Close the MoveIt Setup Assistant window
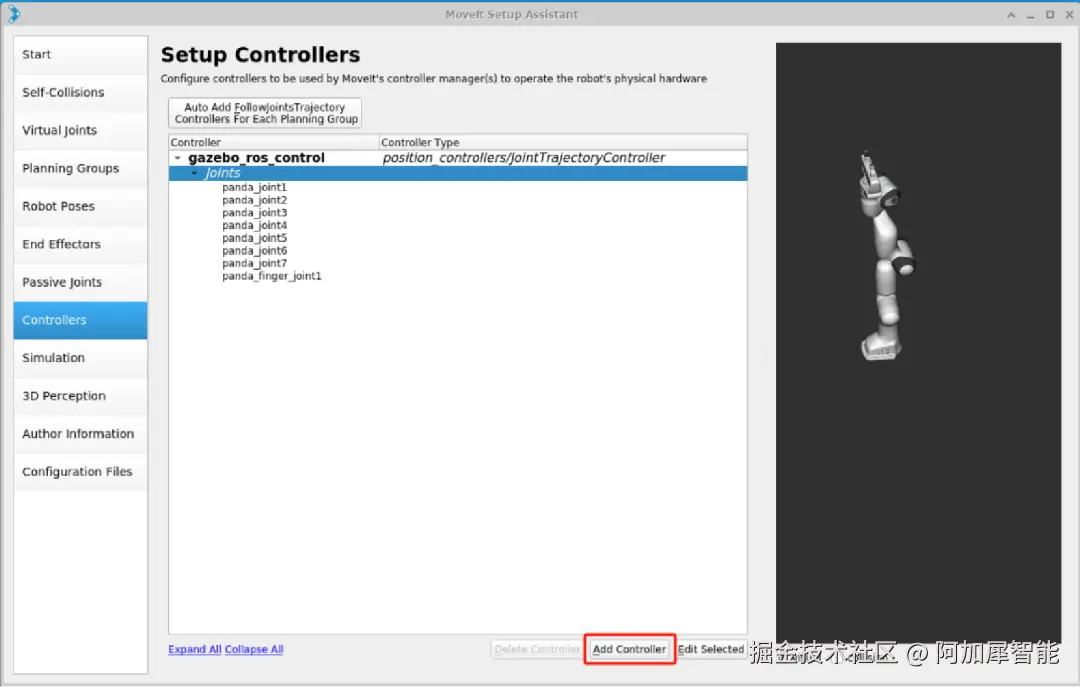Image resolution: width=1080 pixels, height=687 pixels. tap(1070, 14)
